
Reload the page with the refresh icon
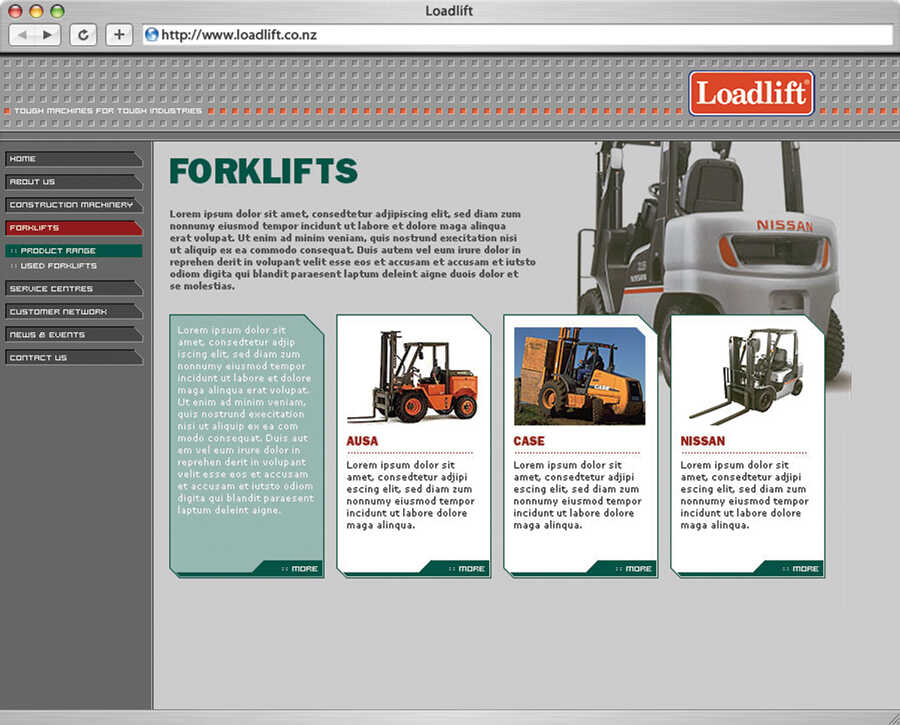(x=83, y=35)
